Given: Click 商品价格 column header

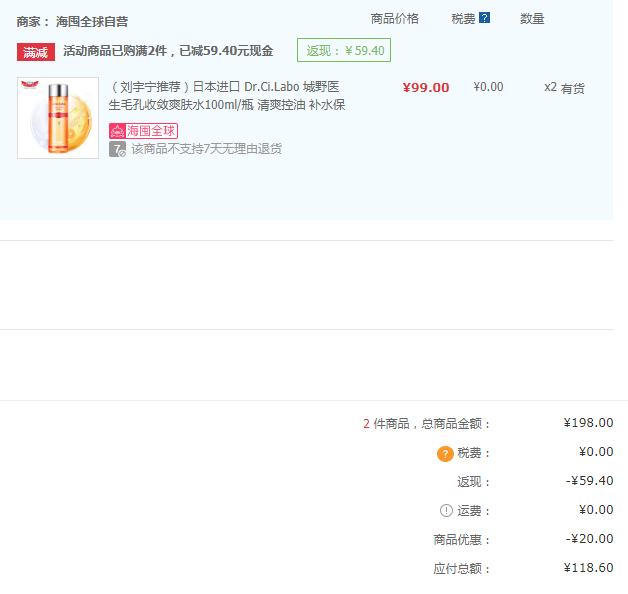Looking at the screenshot, I should pyautogui.click(x=395, y=18).
